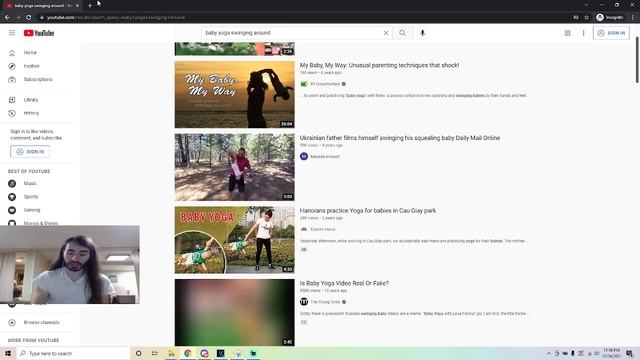
Task: Open the YouTube apps grid icon
Action: point(568,33)
